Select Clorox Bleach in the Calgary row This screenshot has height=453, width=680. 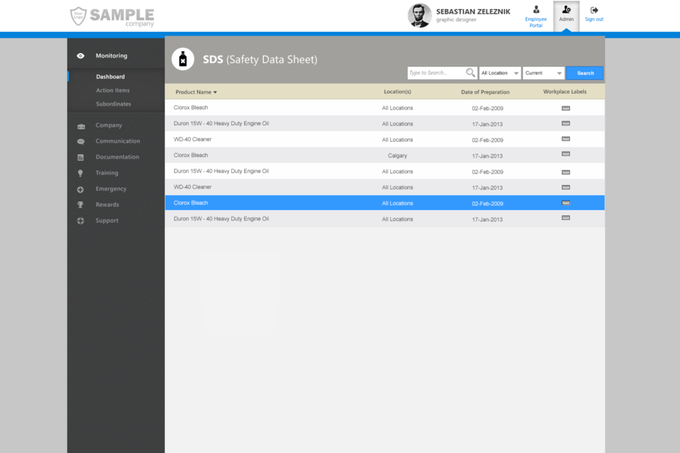[x=191, y=155]
